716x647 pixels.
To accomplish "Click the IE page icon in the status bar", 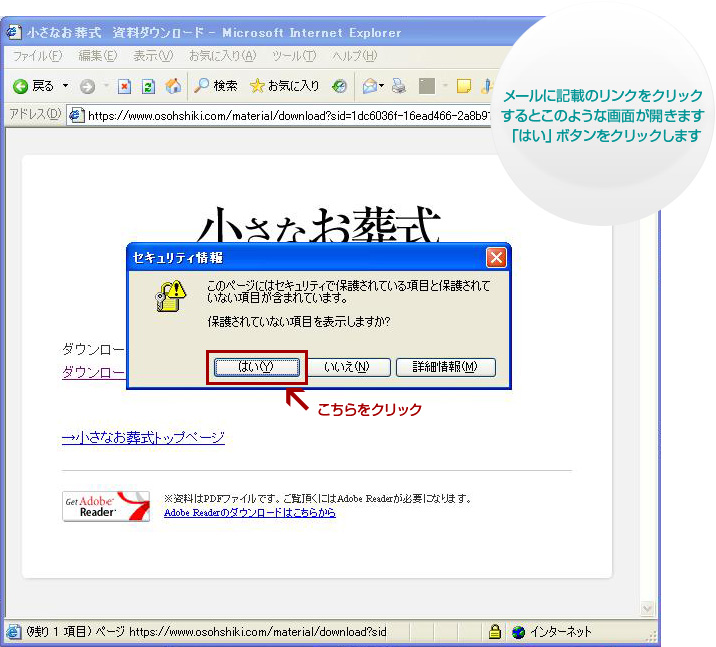I will point(13,632).
